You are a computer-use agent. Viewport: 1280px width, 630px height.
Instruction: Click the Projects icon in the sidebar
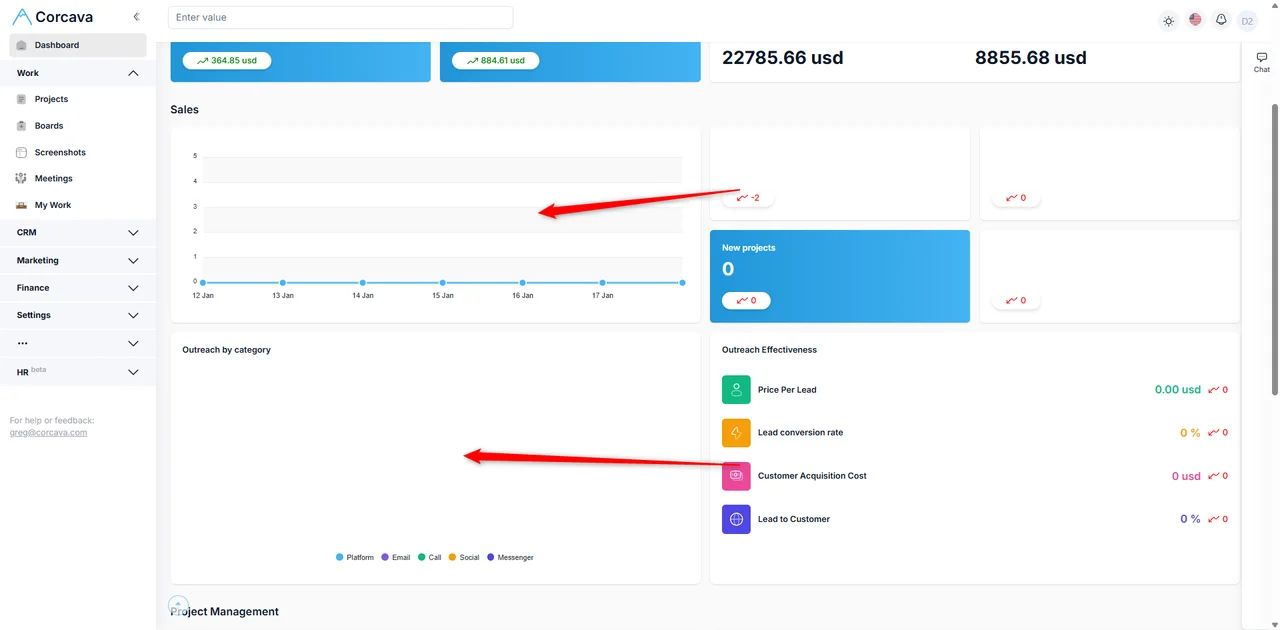[x=22, y=99]
